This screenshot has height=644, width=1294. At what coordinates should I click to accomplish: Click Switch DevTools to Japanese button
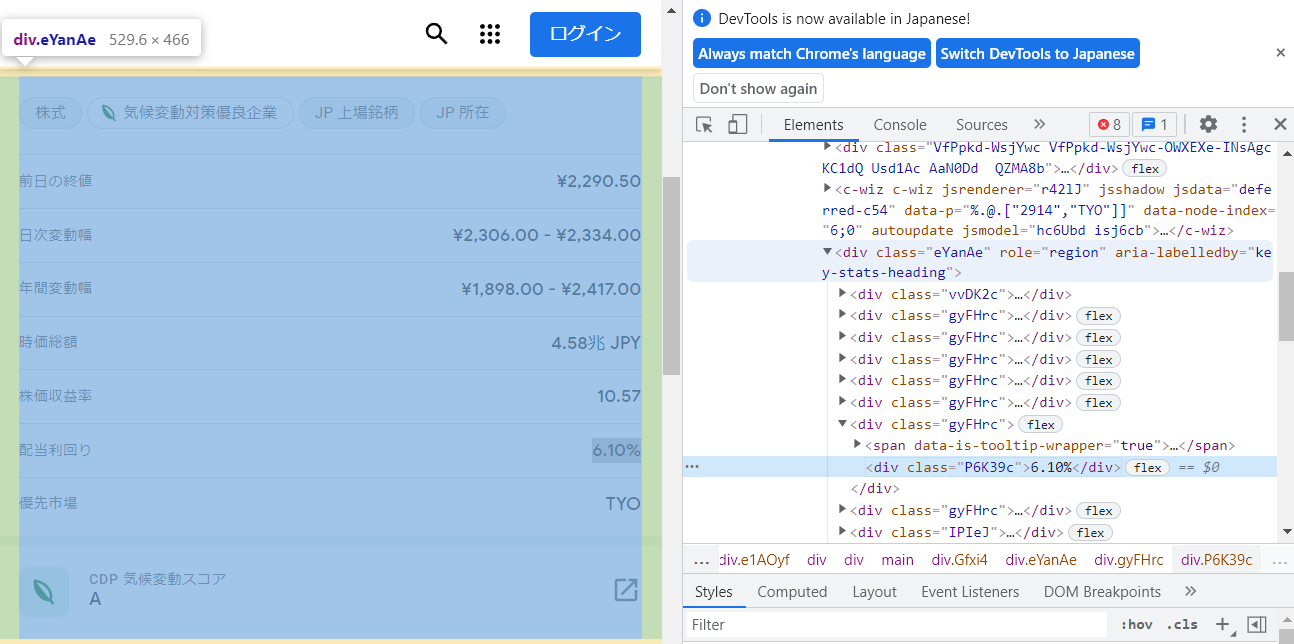point(1038,54)
